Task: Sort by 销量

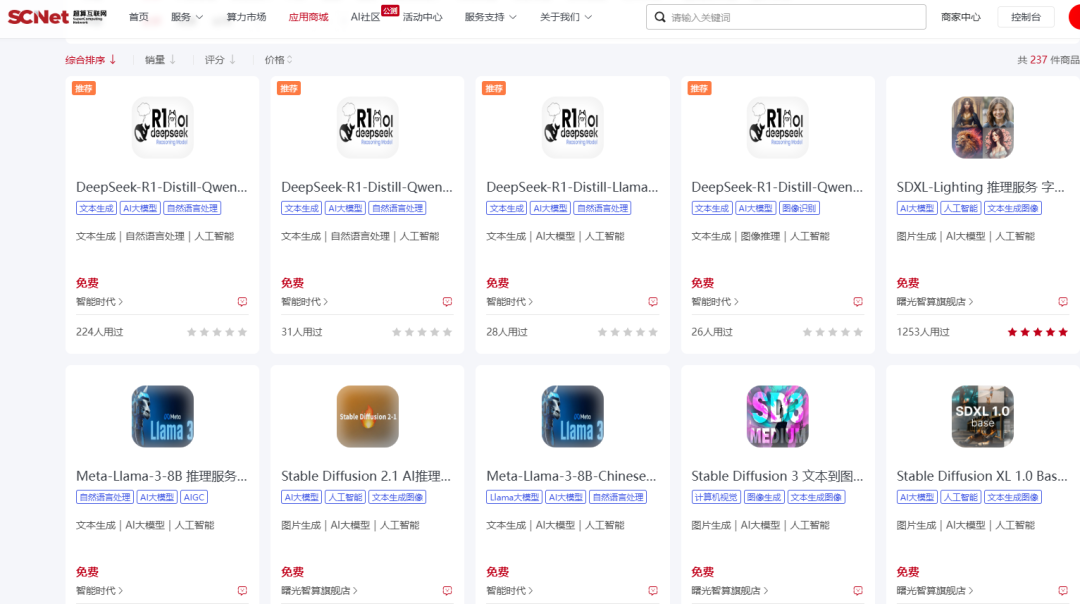Action: (x=160, y=60)
